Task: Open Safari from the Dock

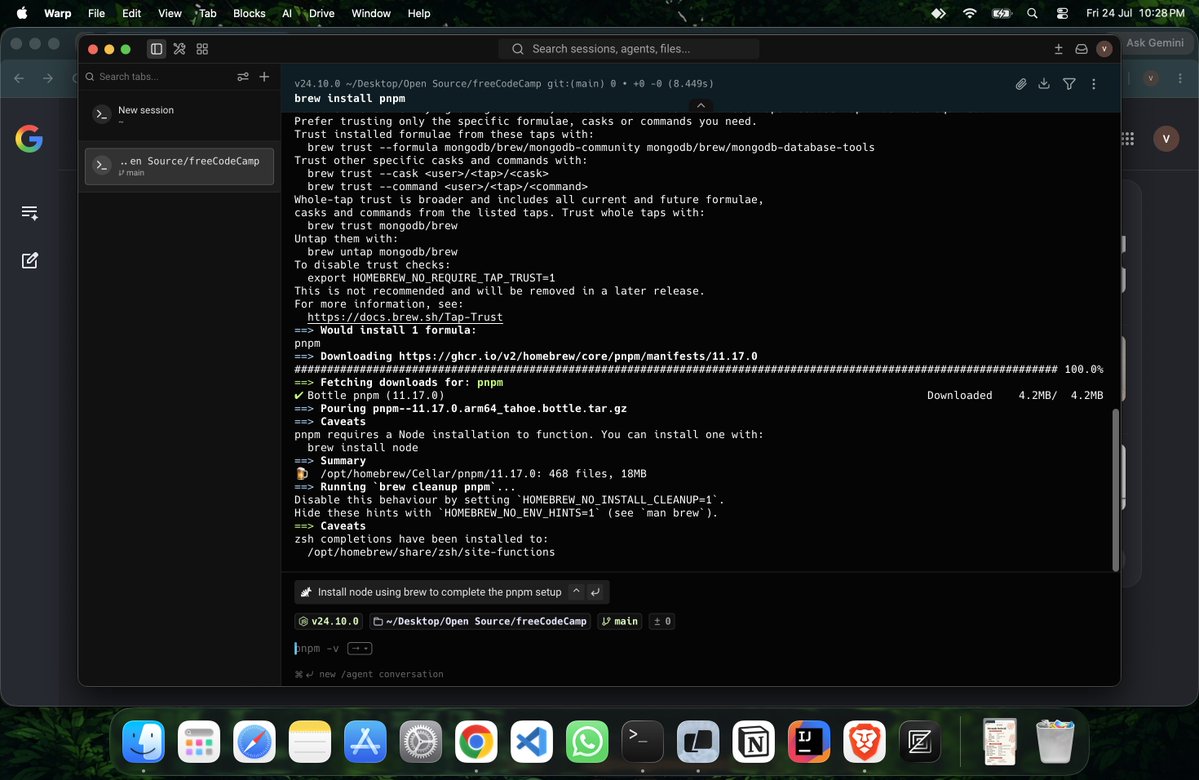Action: click(x=255, y=741)
